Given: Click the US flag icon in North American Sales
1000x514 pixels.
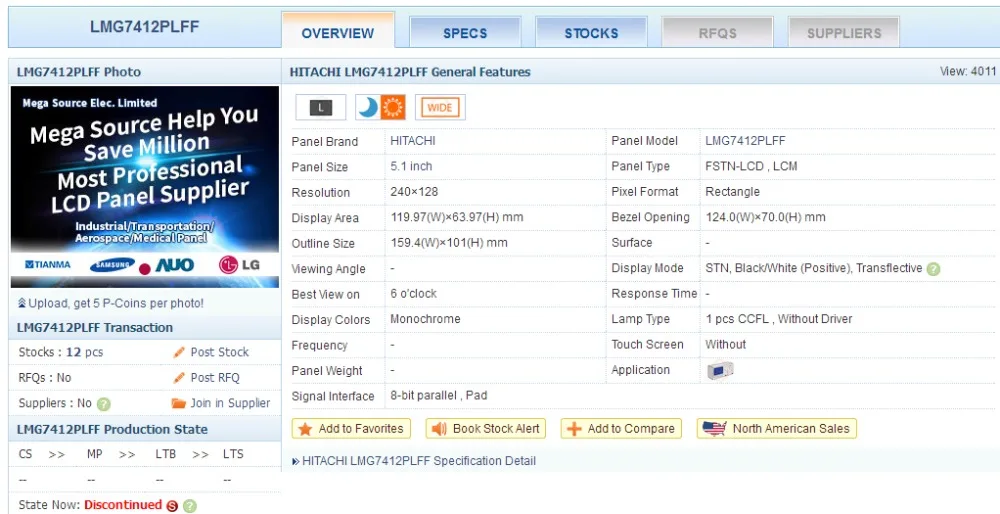Looking at the screenshot, I should click(714, 429).
